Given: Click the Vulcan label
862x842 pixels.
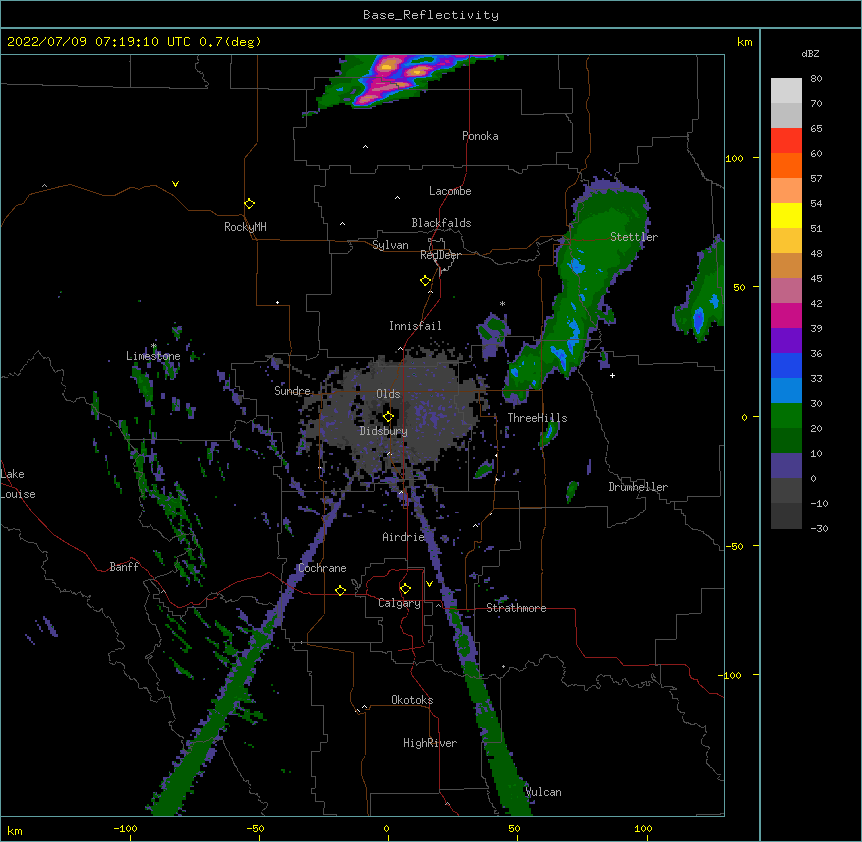Looking at the screenshot, I should click(543, 792).
